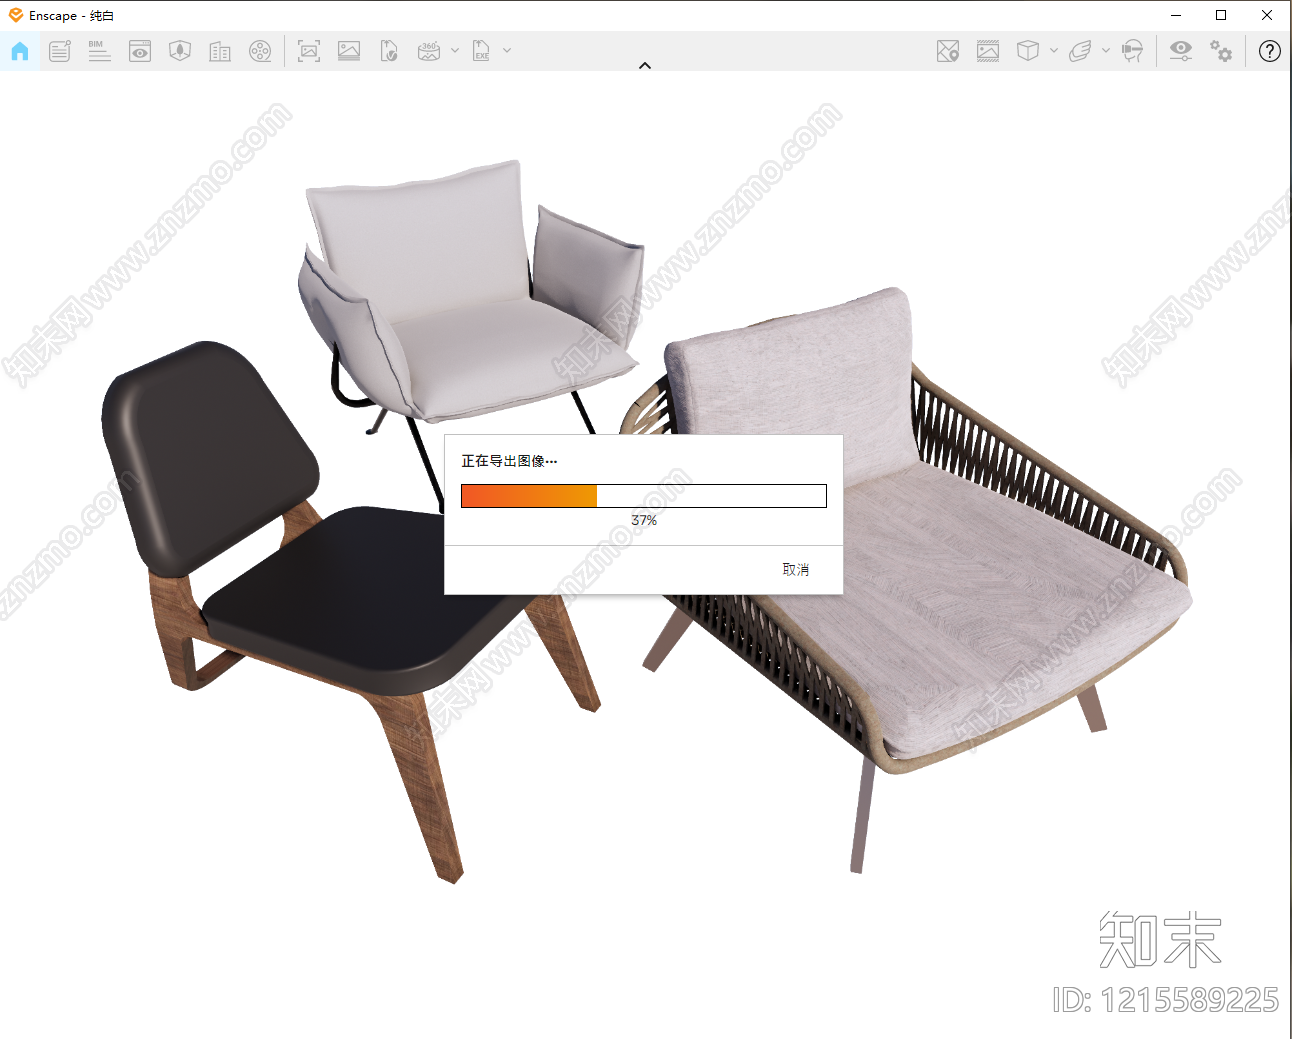1292x1039 pixels.
Task: Open visual settings eye slider icon
Action: click(x=1181, y=51)
